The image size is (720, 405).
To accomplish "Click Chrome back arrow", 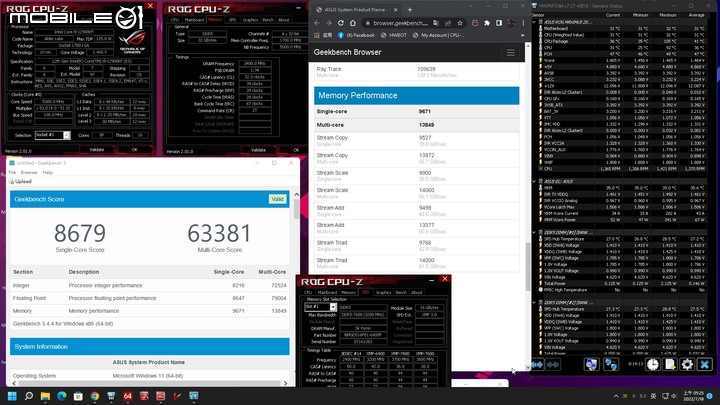I will tap(317, 23).
